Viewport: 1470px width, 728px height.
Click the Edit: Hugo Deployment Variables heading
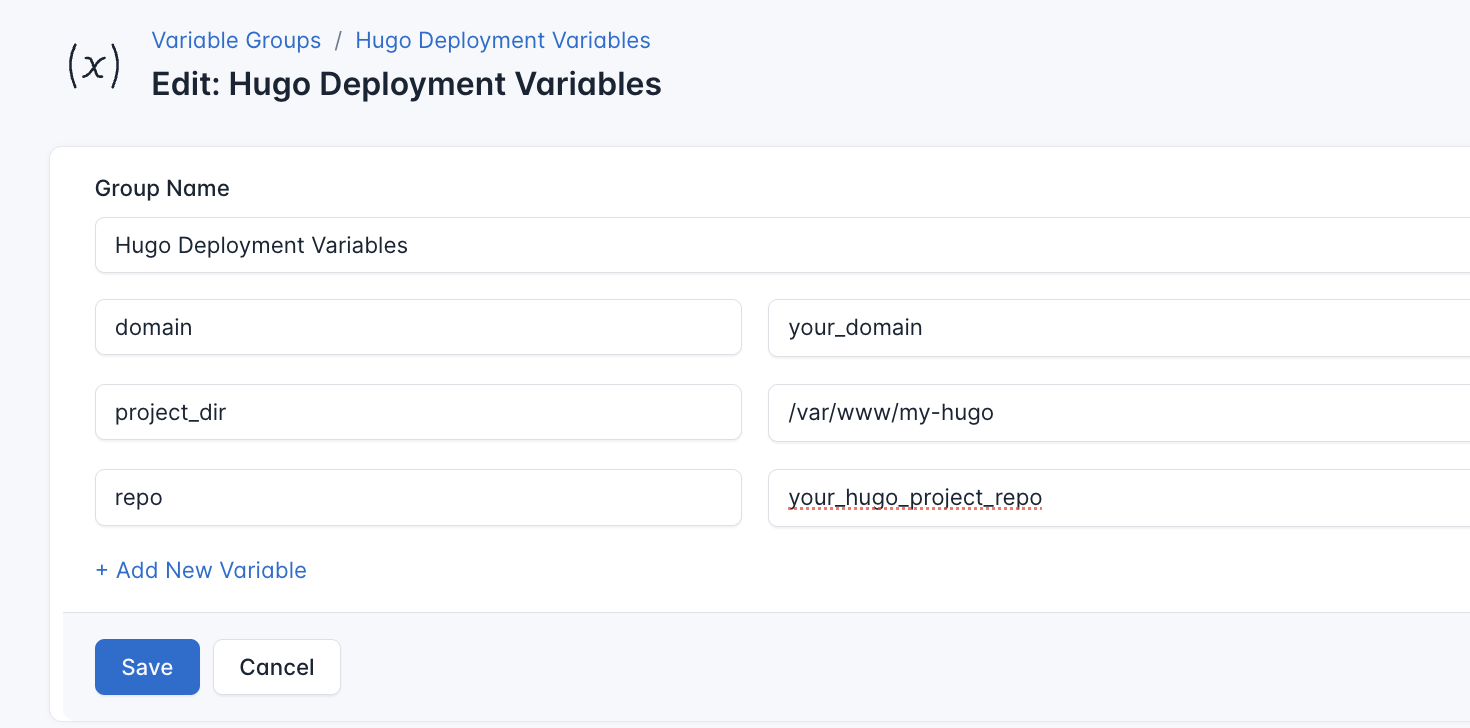coord(406,84)
